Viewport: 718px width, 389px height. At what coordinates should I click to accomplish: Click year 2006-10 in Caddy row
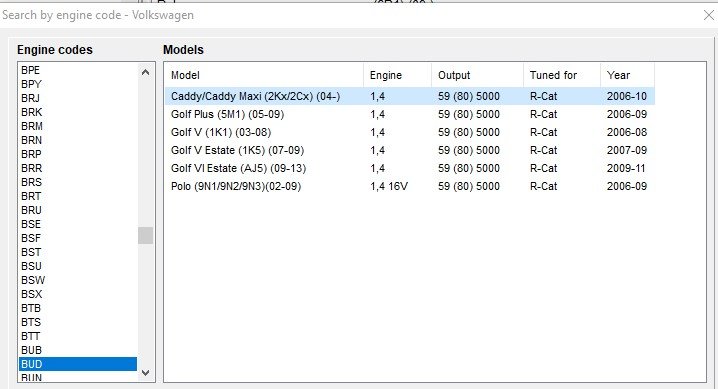point(626,96)
